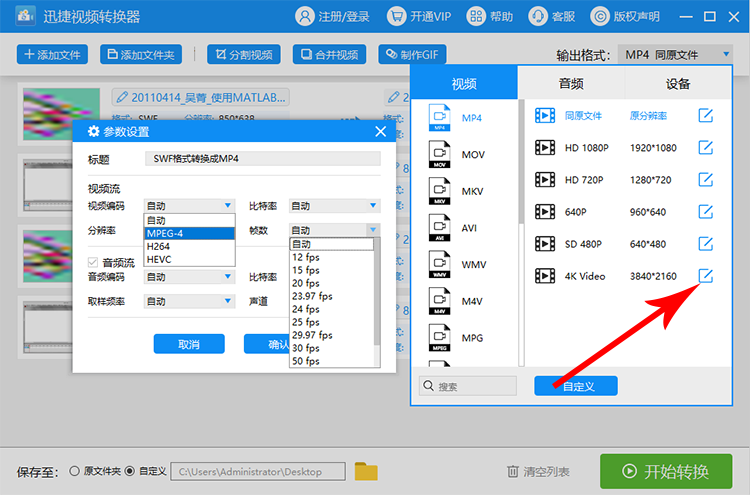Select the first video thumbnail
The height and width of the screenshot is (495, 750).
(61, 114)
